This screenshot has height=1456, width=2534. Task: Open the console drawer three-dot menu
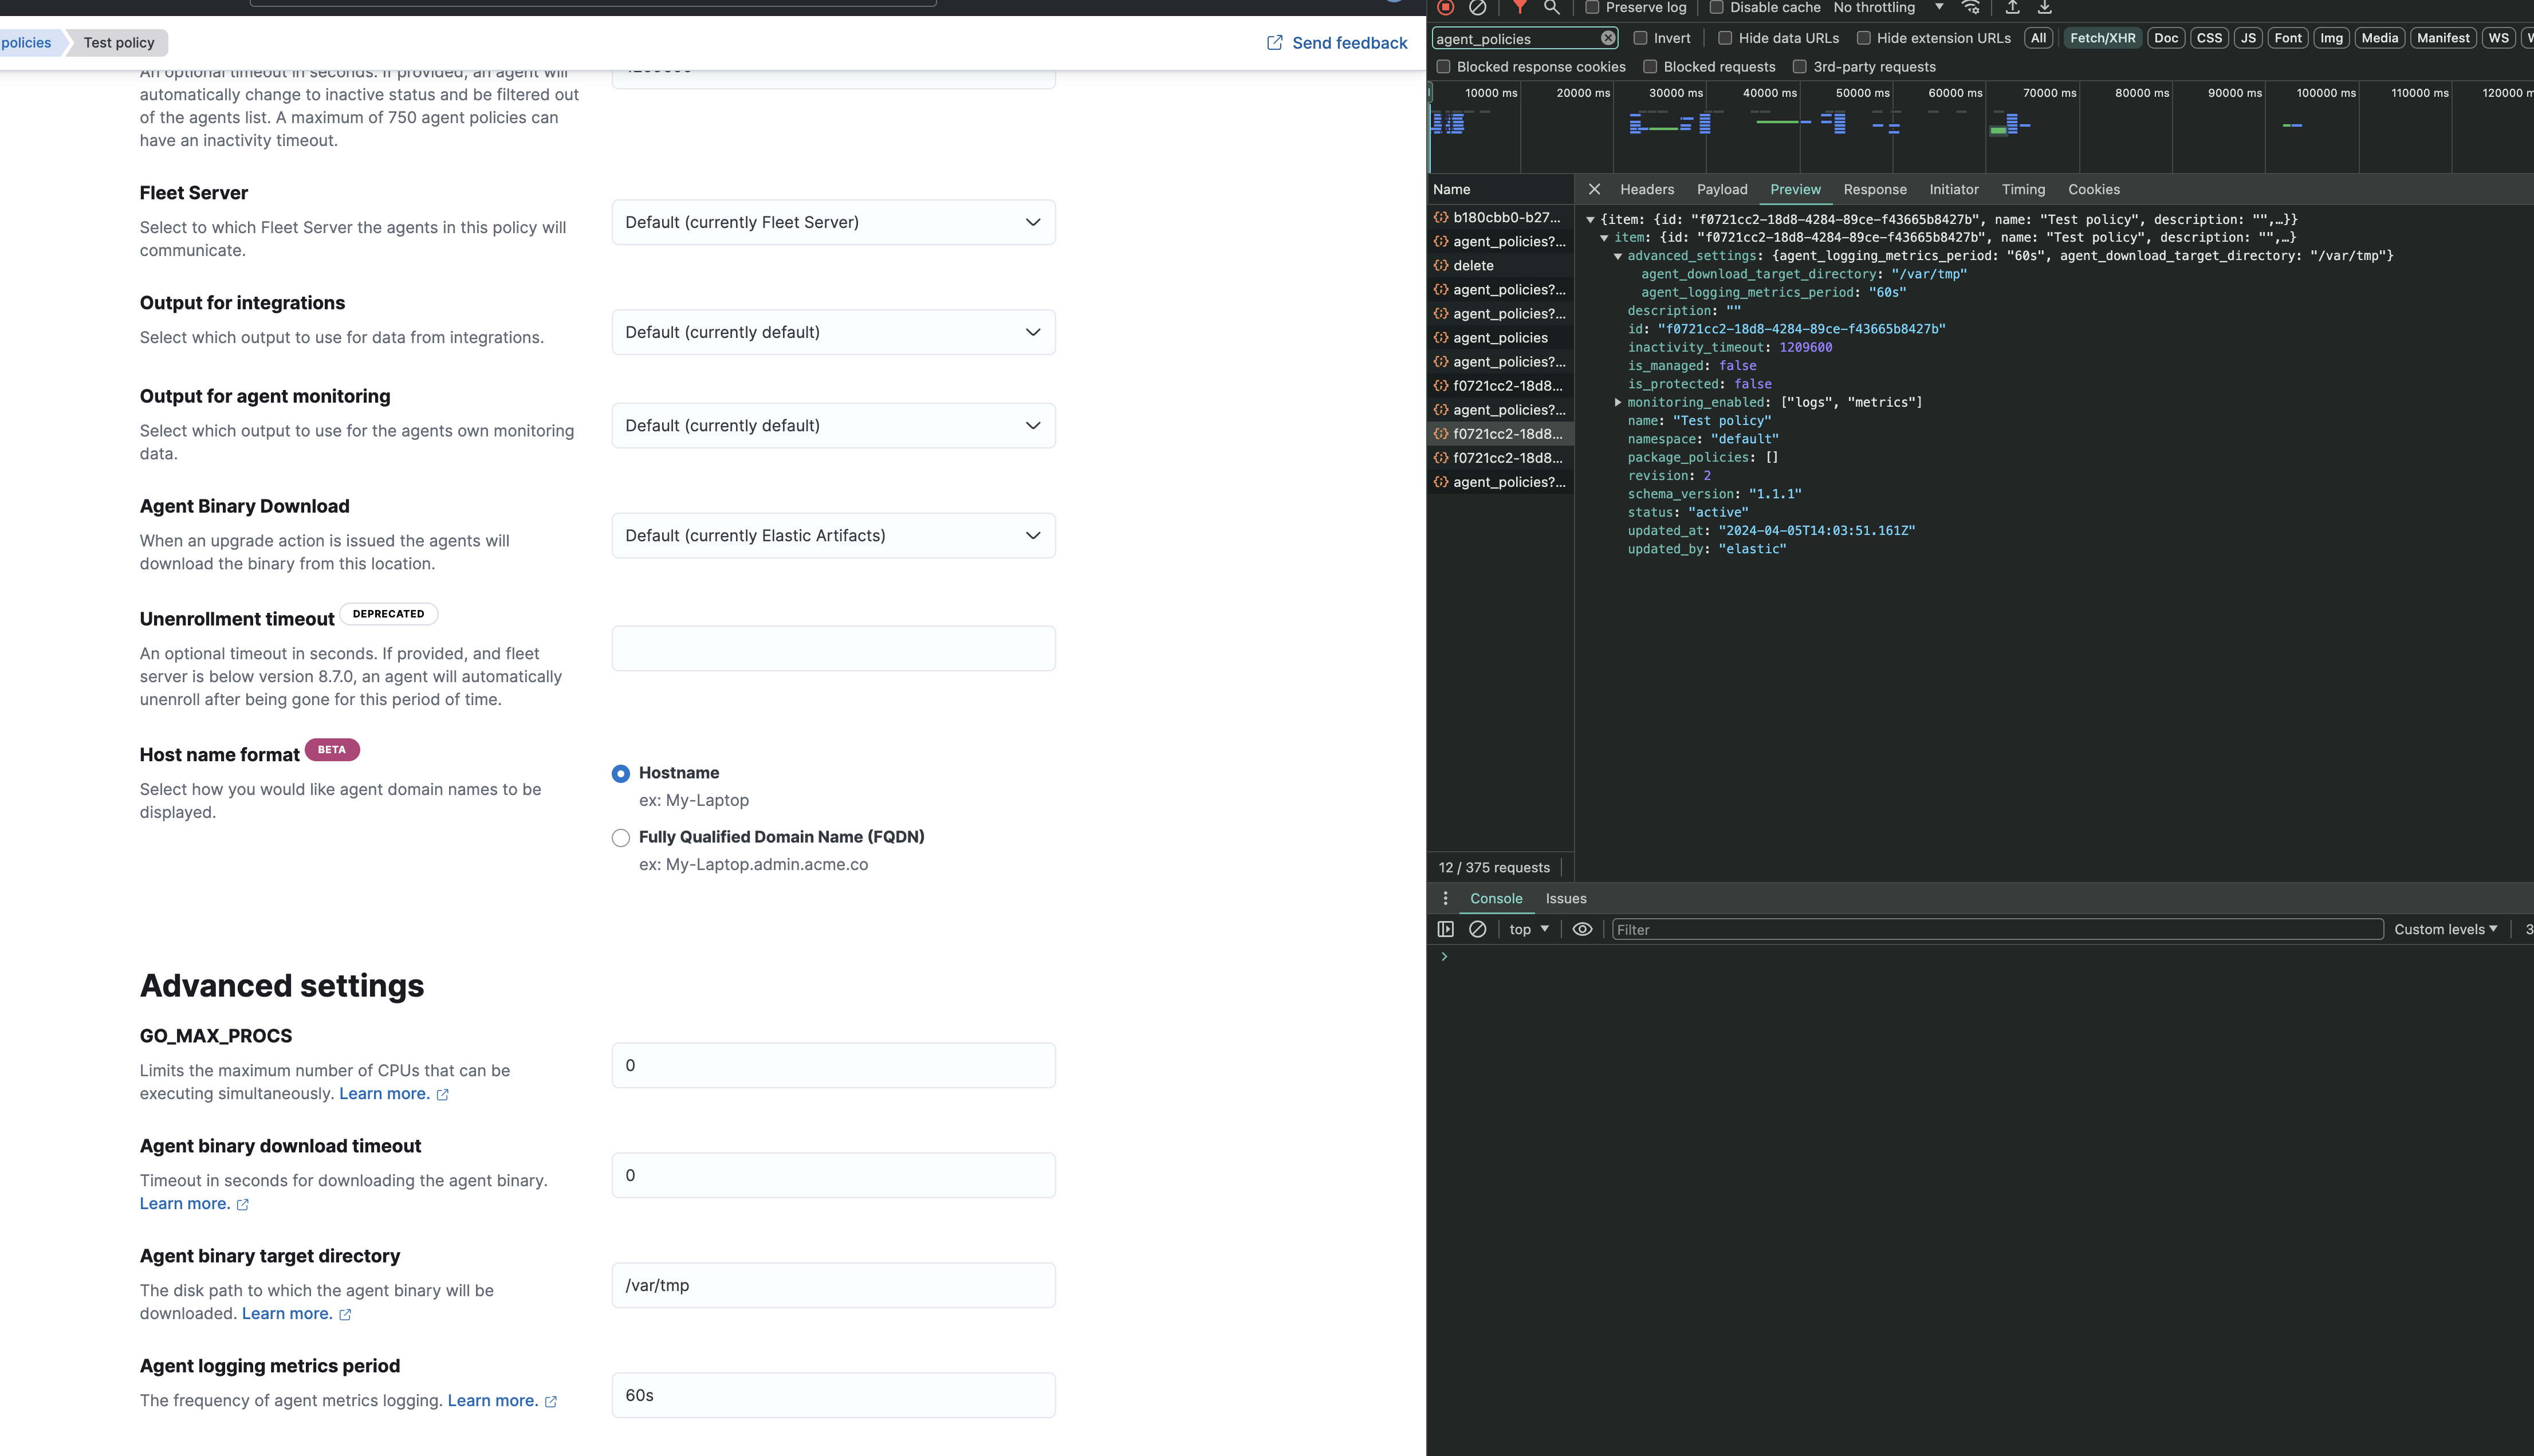pyautogui.click(x=1445, y=898)
